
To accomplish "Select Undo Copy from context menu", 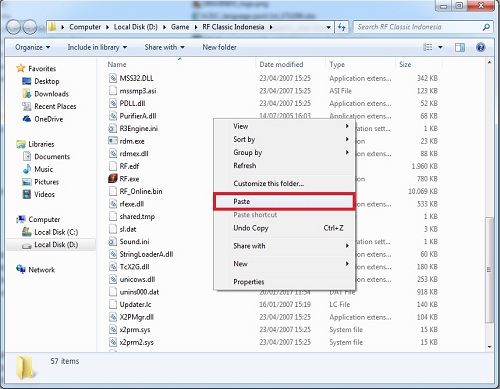I will click(x=284, y=228).
